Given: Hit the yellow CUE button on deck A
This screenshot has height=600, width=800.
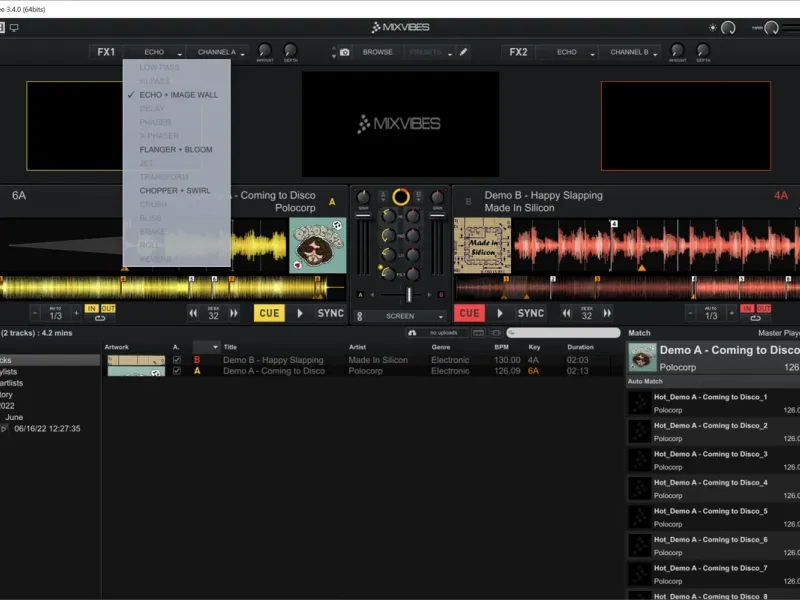Looking at the screenshot, I should pyautogui.click(x=269, y=313).
